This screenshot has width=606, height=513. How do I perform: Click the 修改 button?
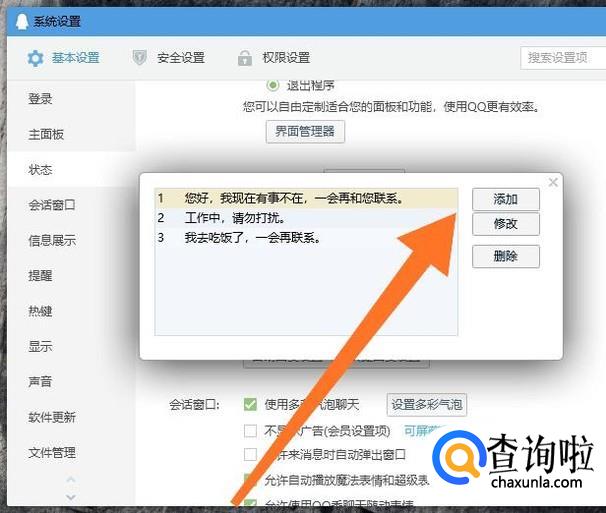(x=506, y=224)
